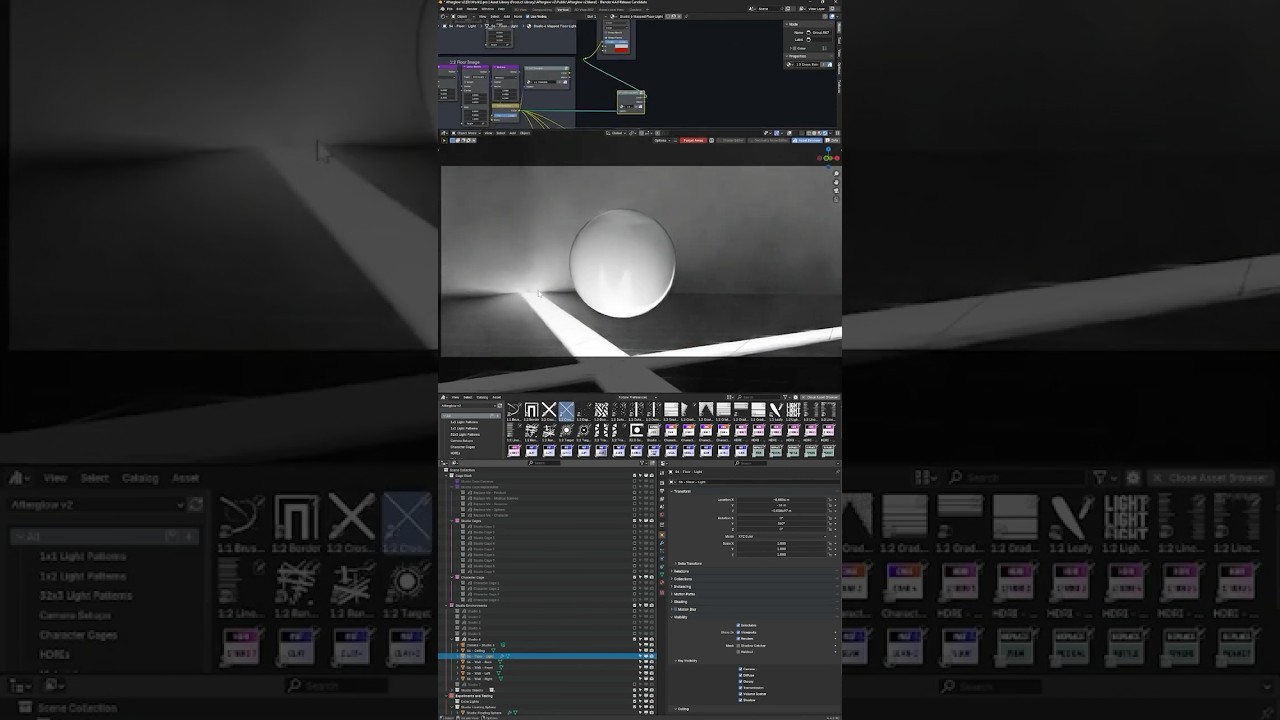Open the File menu in Blender
Screen dimensions: 1280x720
(x=450, y=9)
